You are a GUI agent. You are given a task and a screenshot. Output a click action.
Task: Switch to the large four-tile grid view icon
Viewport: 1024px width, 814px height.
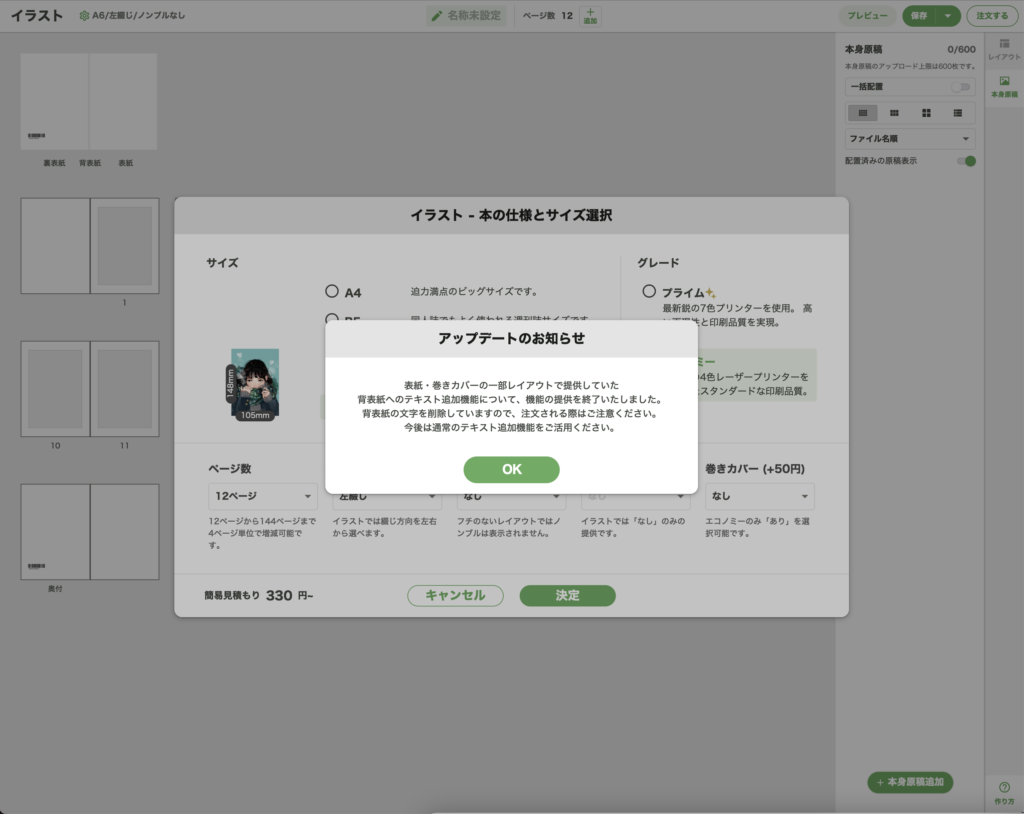pyautogui.click(x=926, y=113)
